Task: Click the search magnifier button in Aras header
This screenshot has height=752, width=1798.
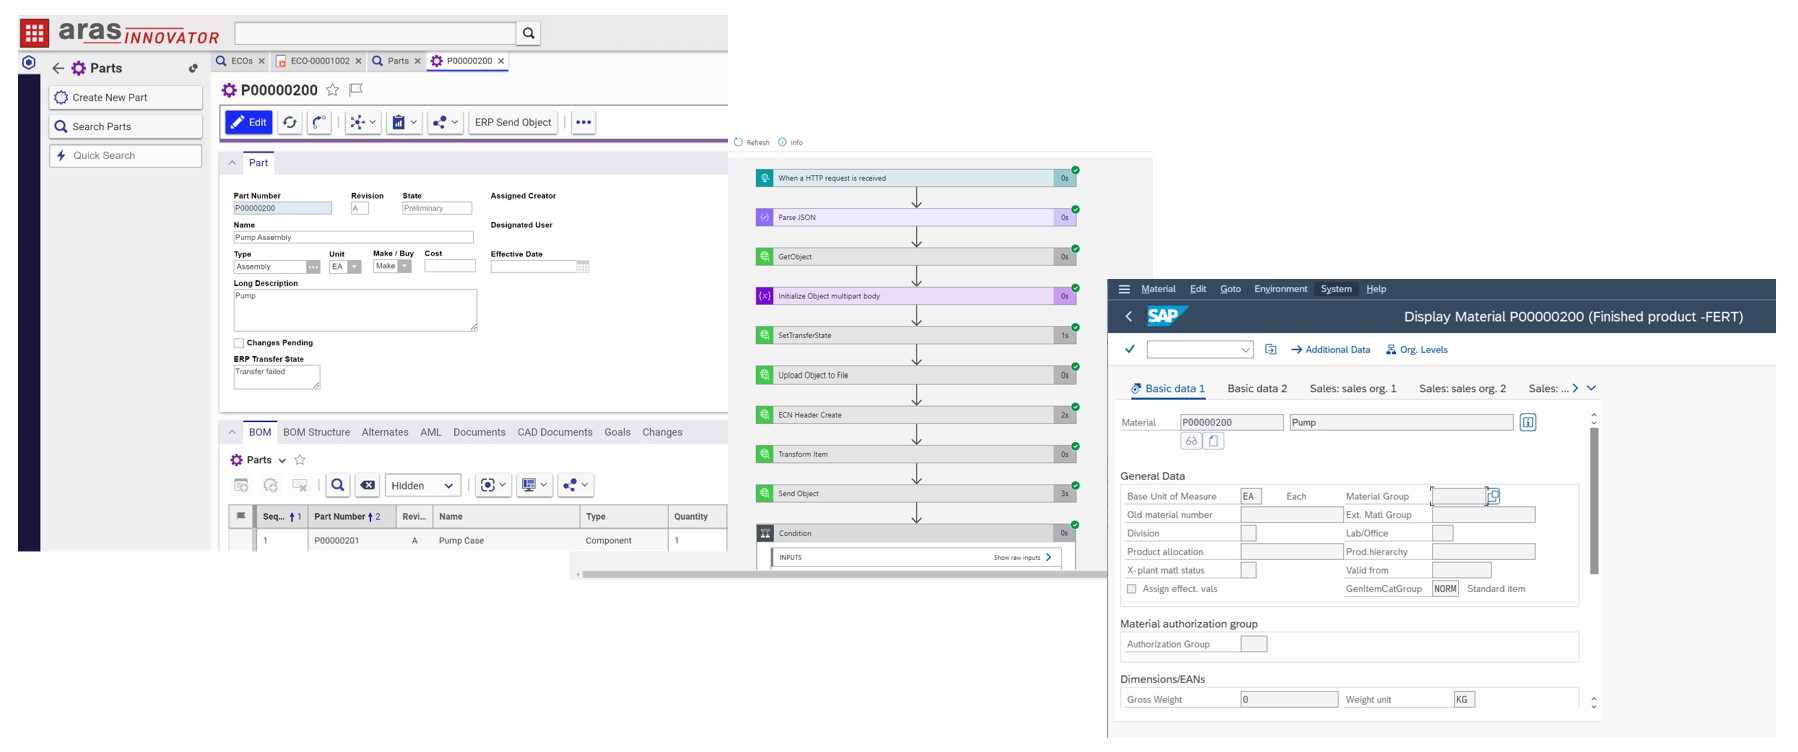Action: [528, 33]
